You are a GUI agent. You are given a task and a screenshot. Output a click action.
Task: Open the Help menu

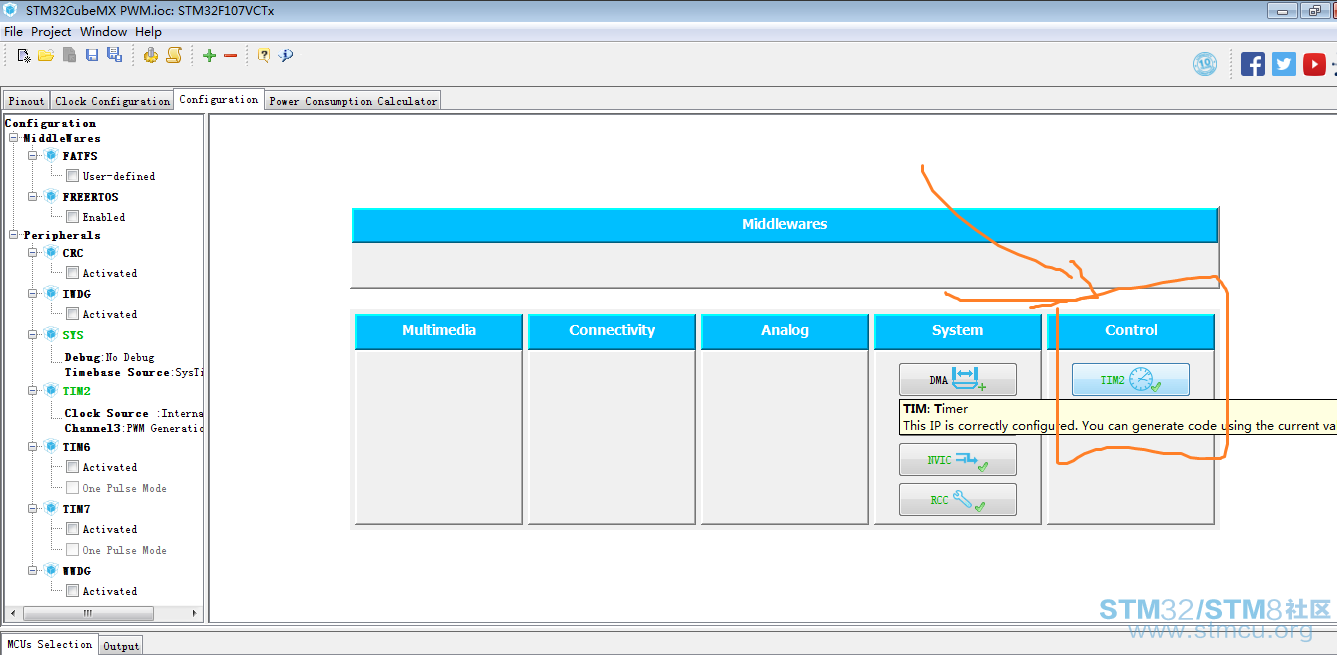[148, 32]
